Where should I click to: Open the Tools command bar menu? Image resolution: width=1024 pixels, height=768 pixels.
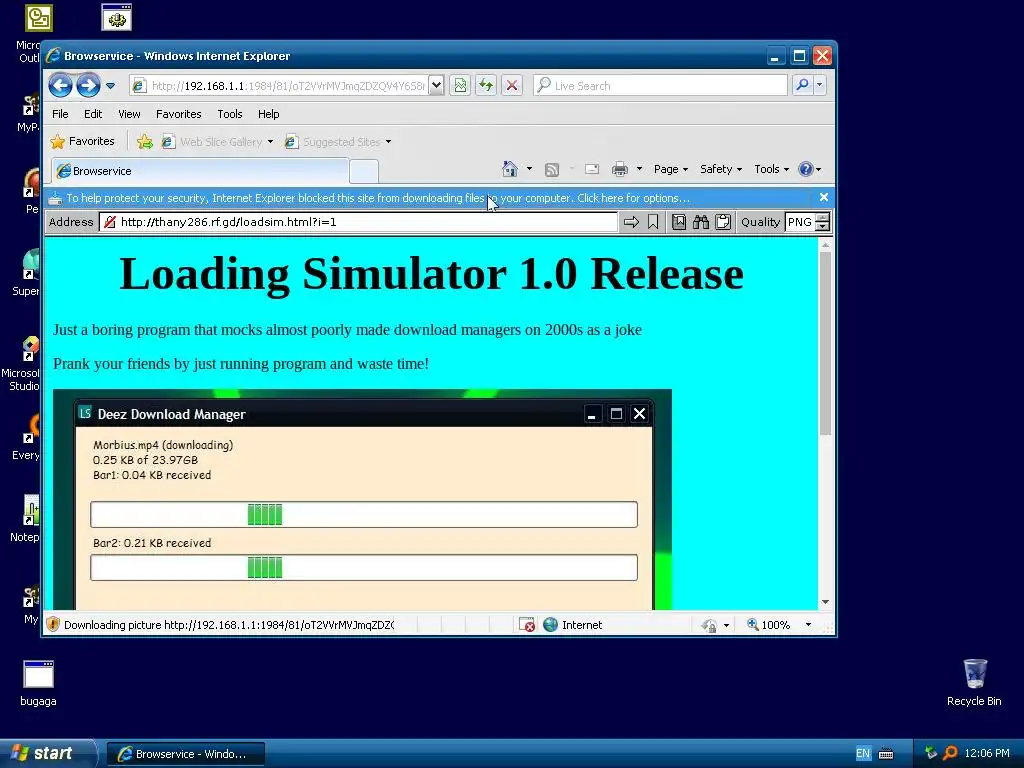click(x=771, y=170)
